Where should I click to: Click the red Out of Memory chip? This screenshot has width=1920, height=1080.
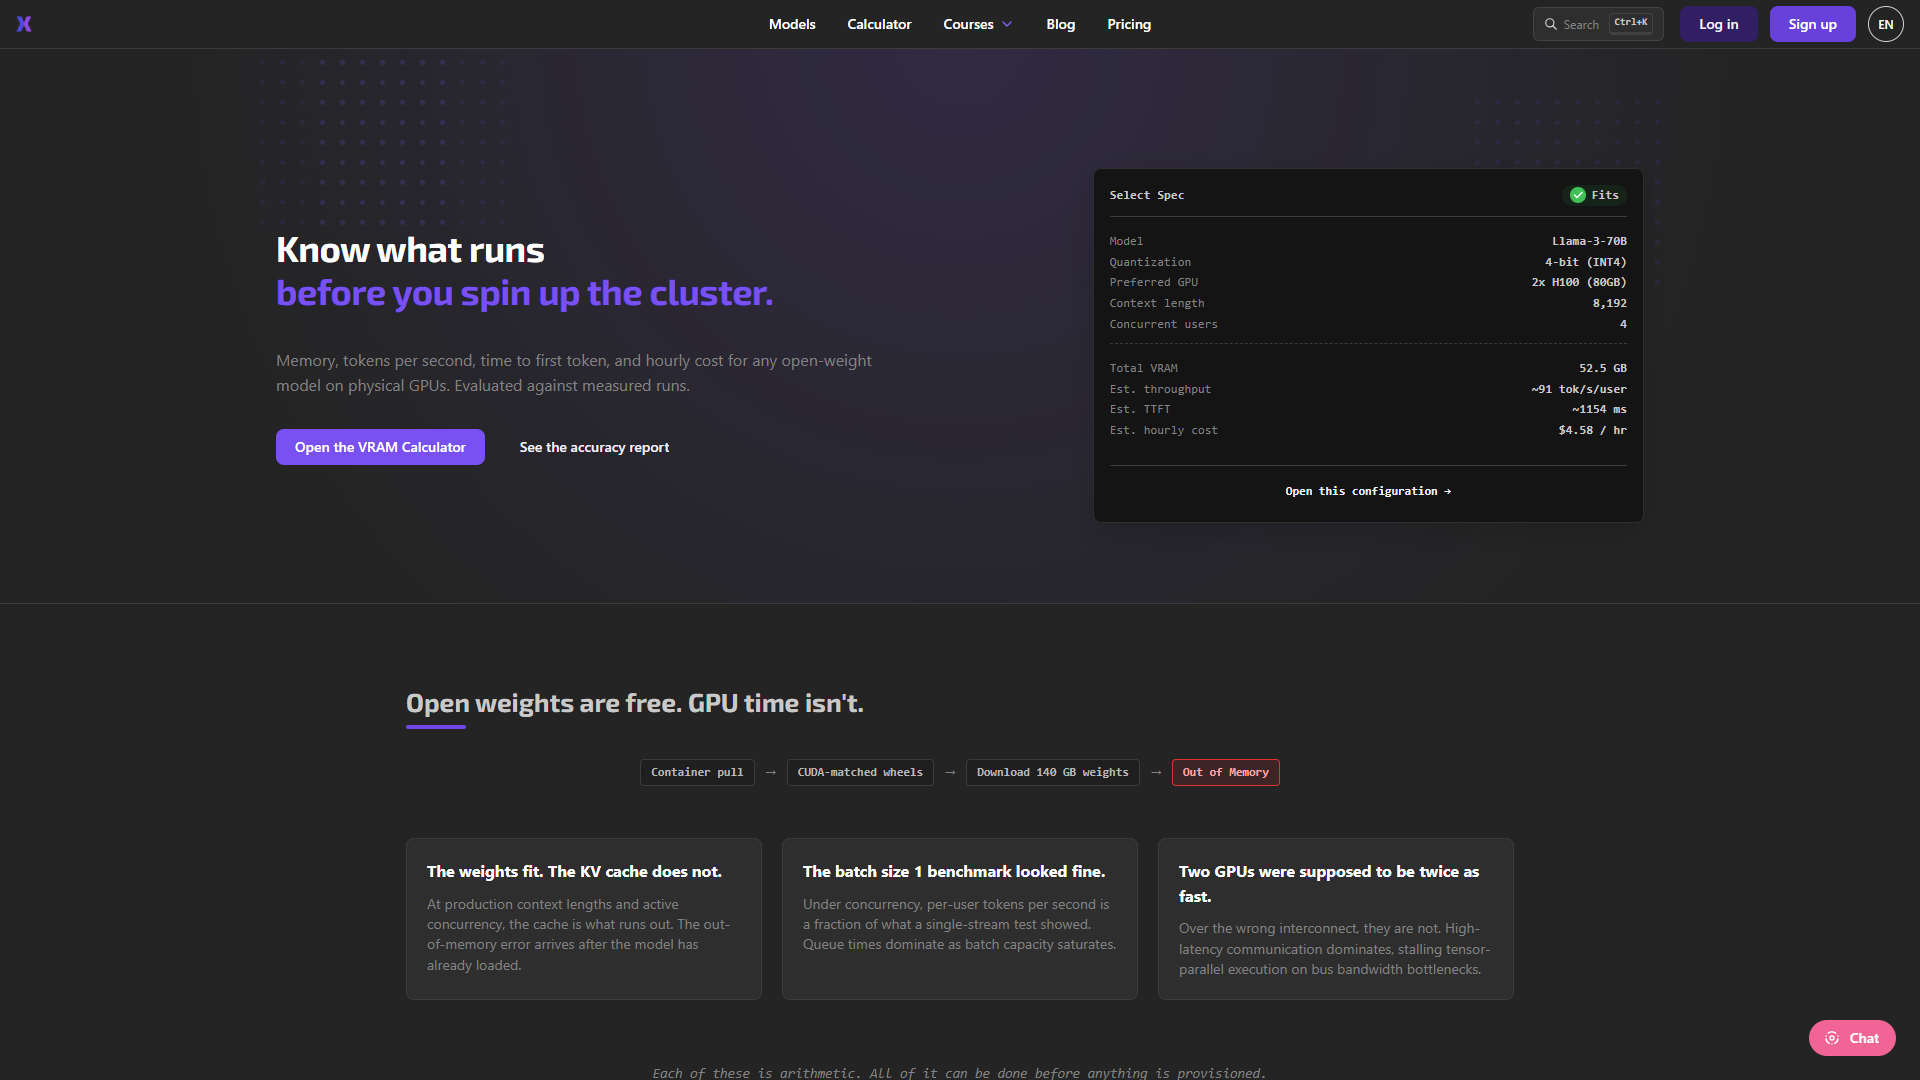(x=1225, y=772)
